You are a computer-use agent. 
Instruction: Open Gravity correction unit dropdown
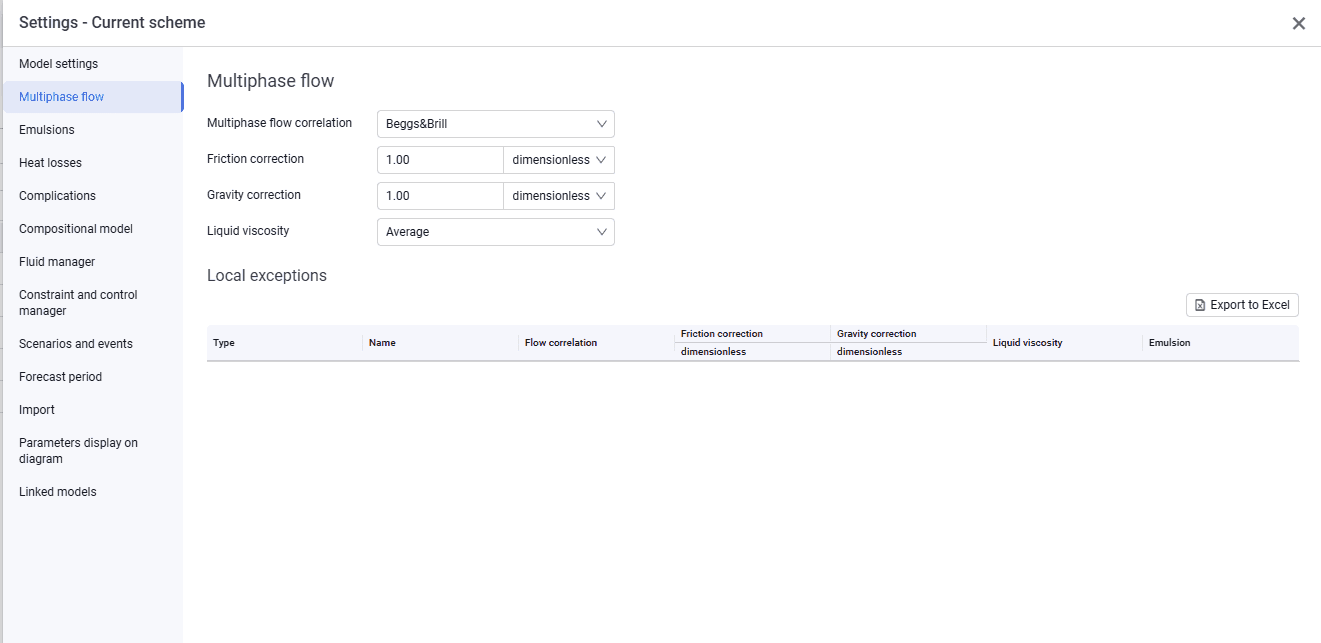(x=559, y=196)
